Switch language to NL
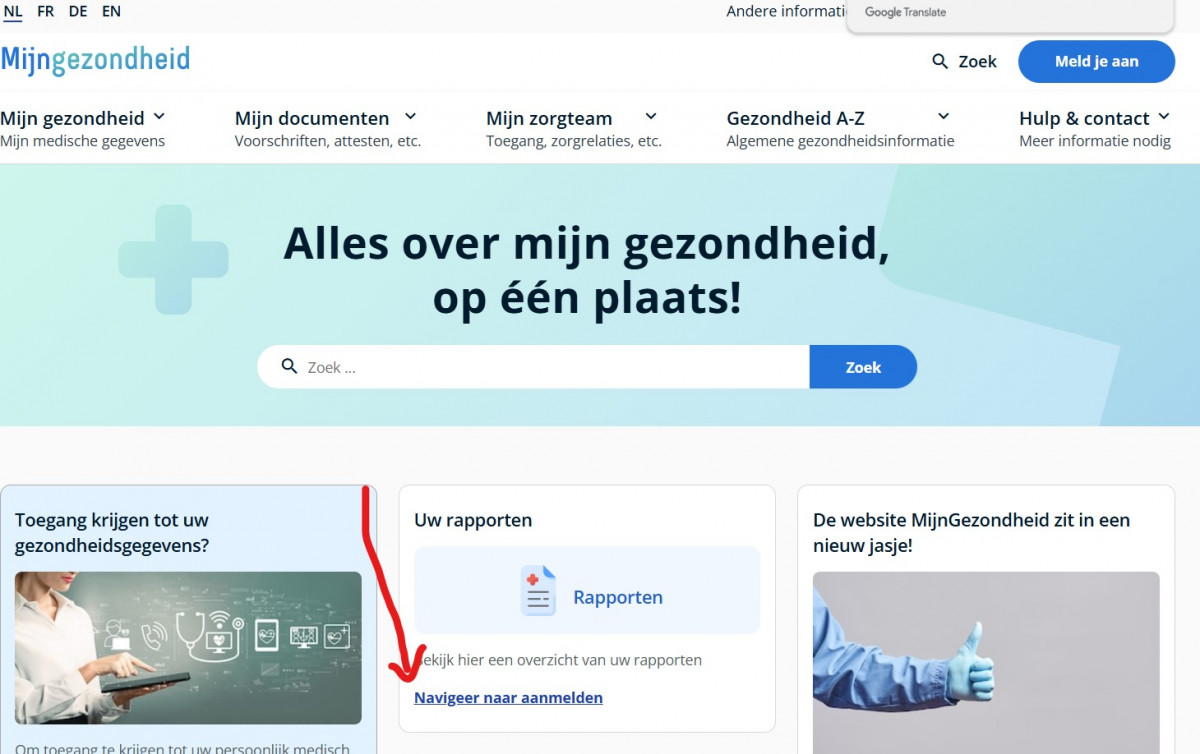The width and height of the screenshot is (1200, 754). 13,12
